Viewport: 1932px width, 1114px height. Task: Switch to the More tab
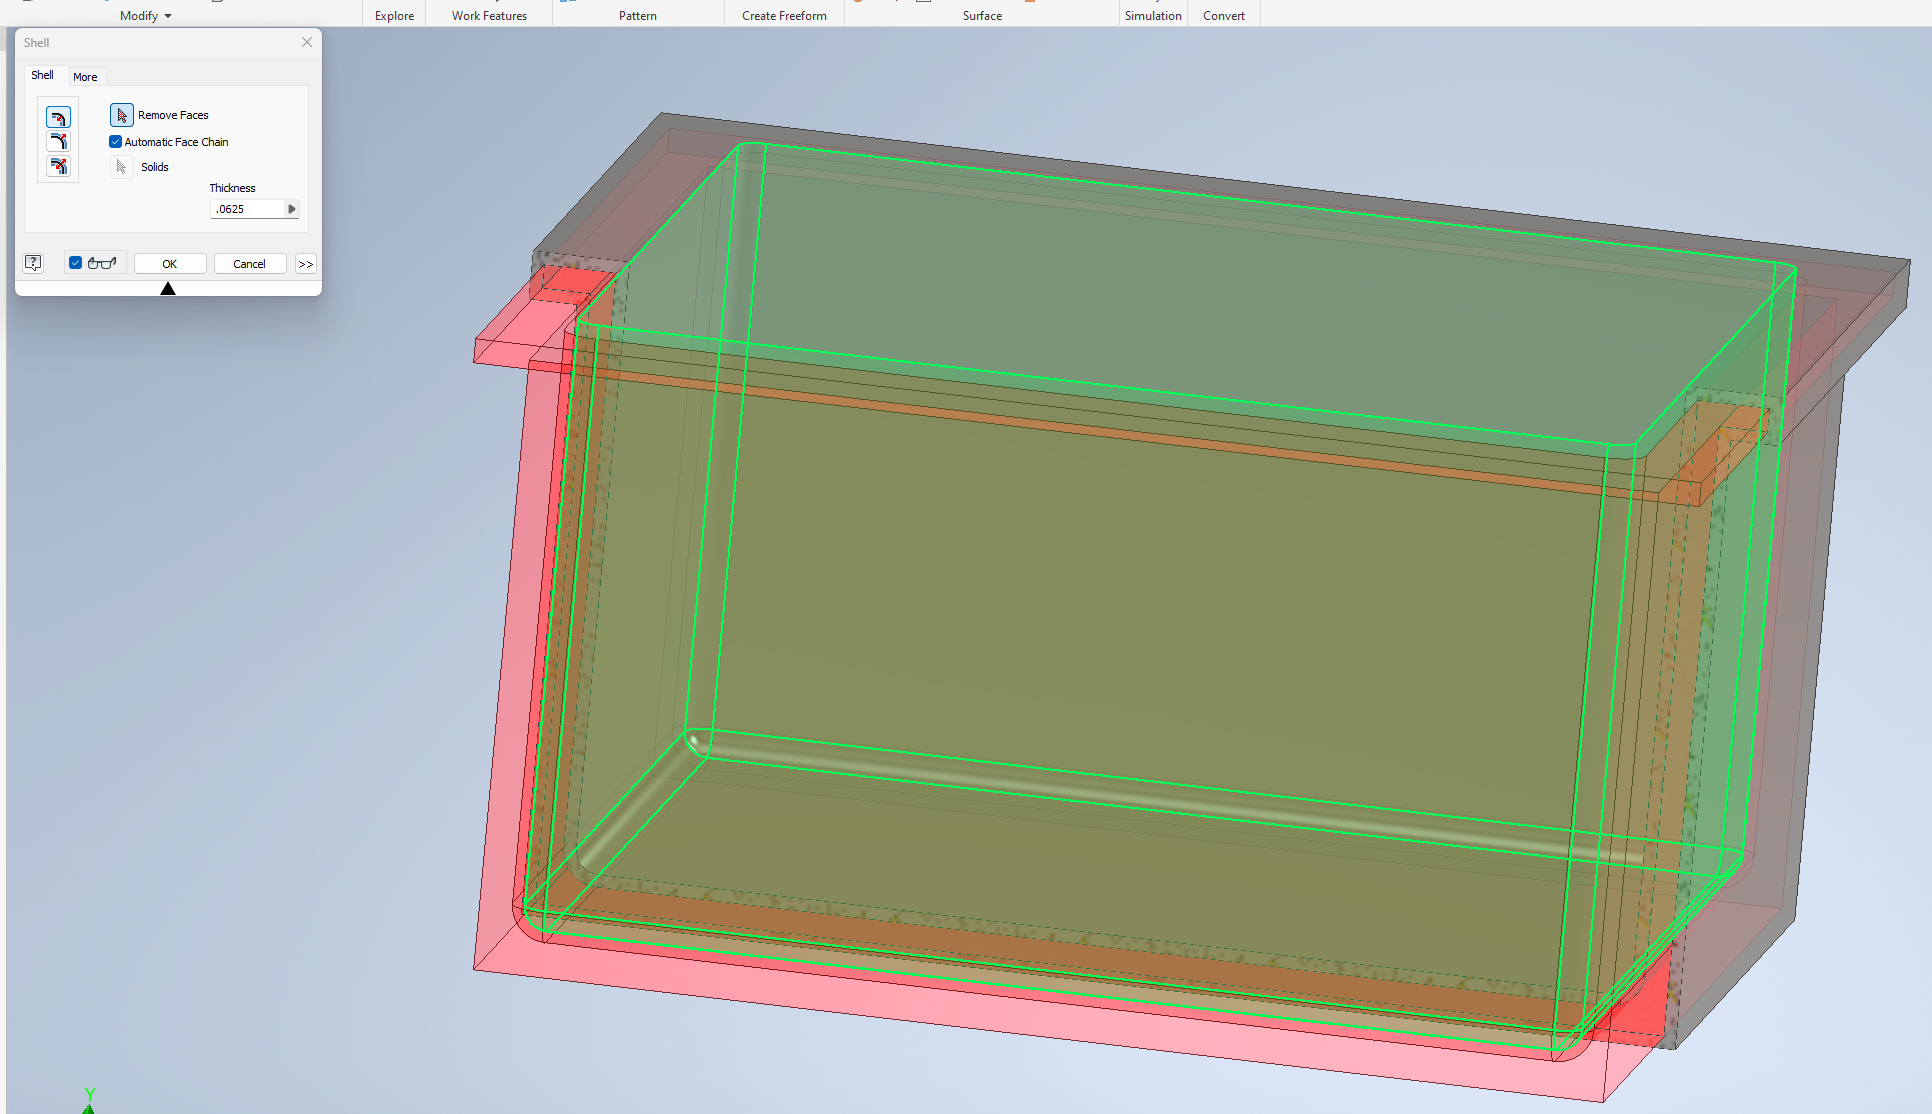pyautogui.click(x=86, y=77)
